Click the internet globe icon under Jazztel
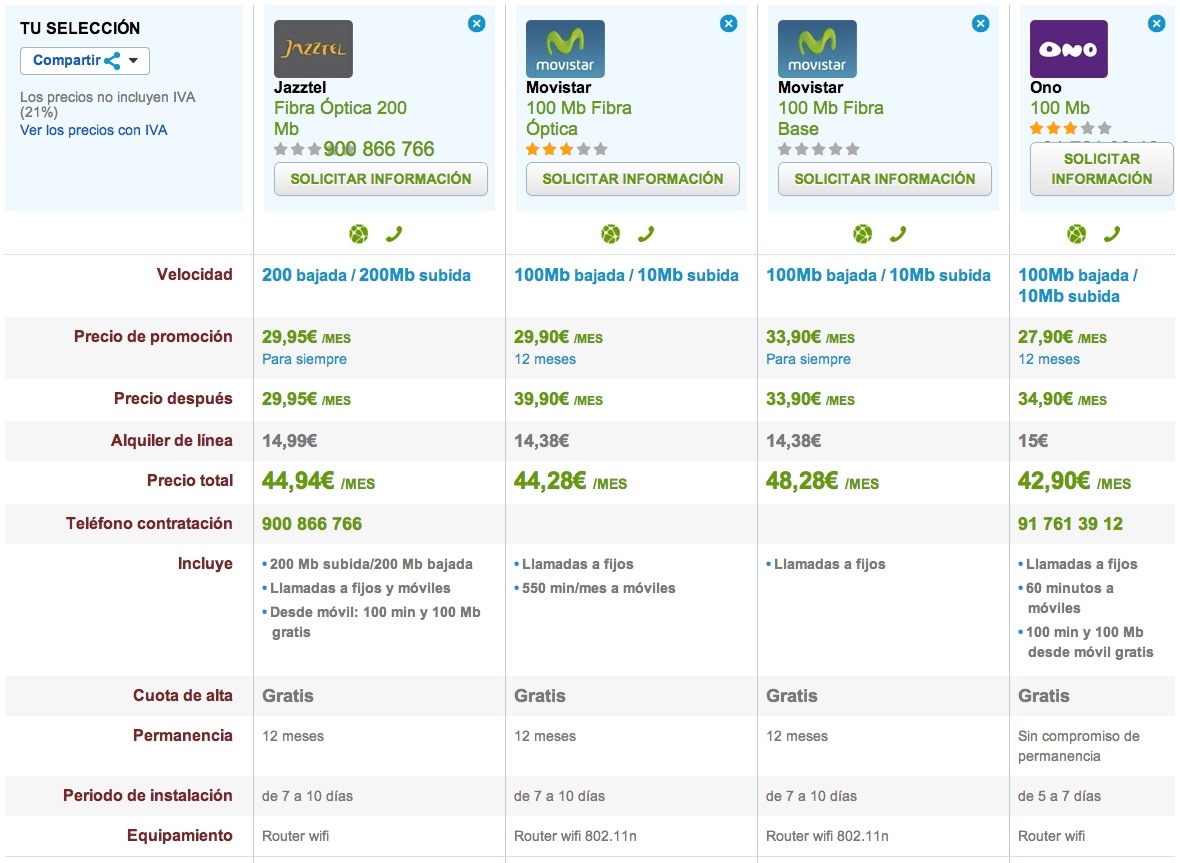 tap(359, 234)
